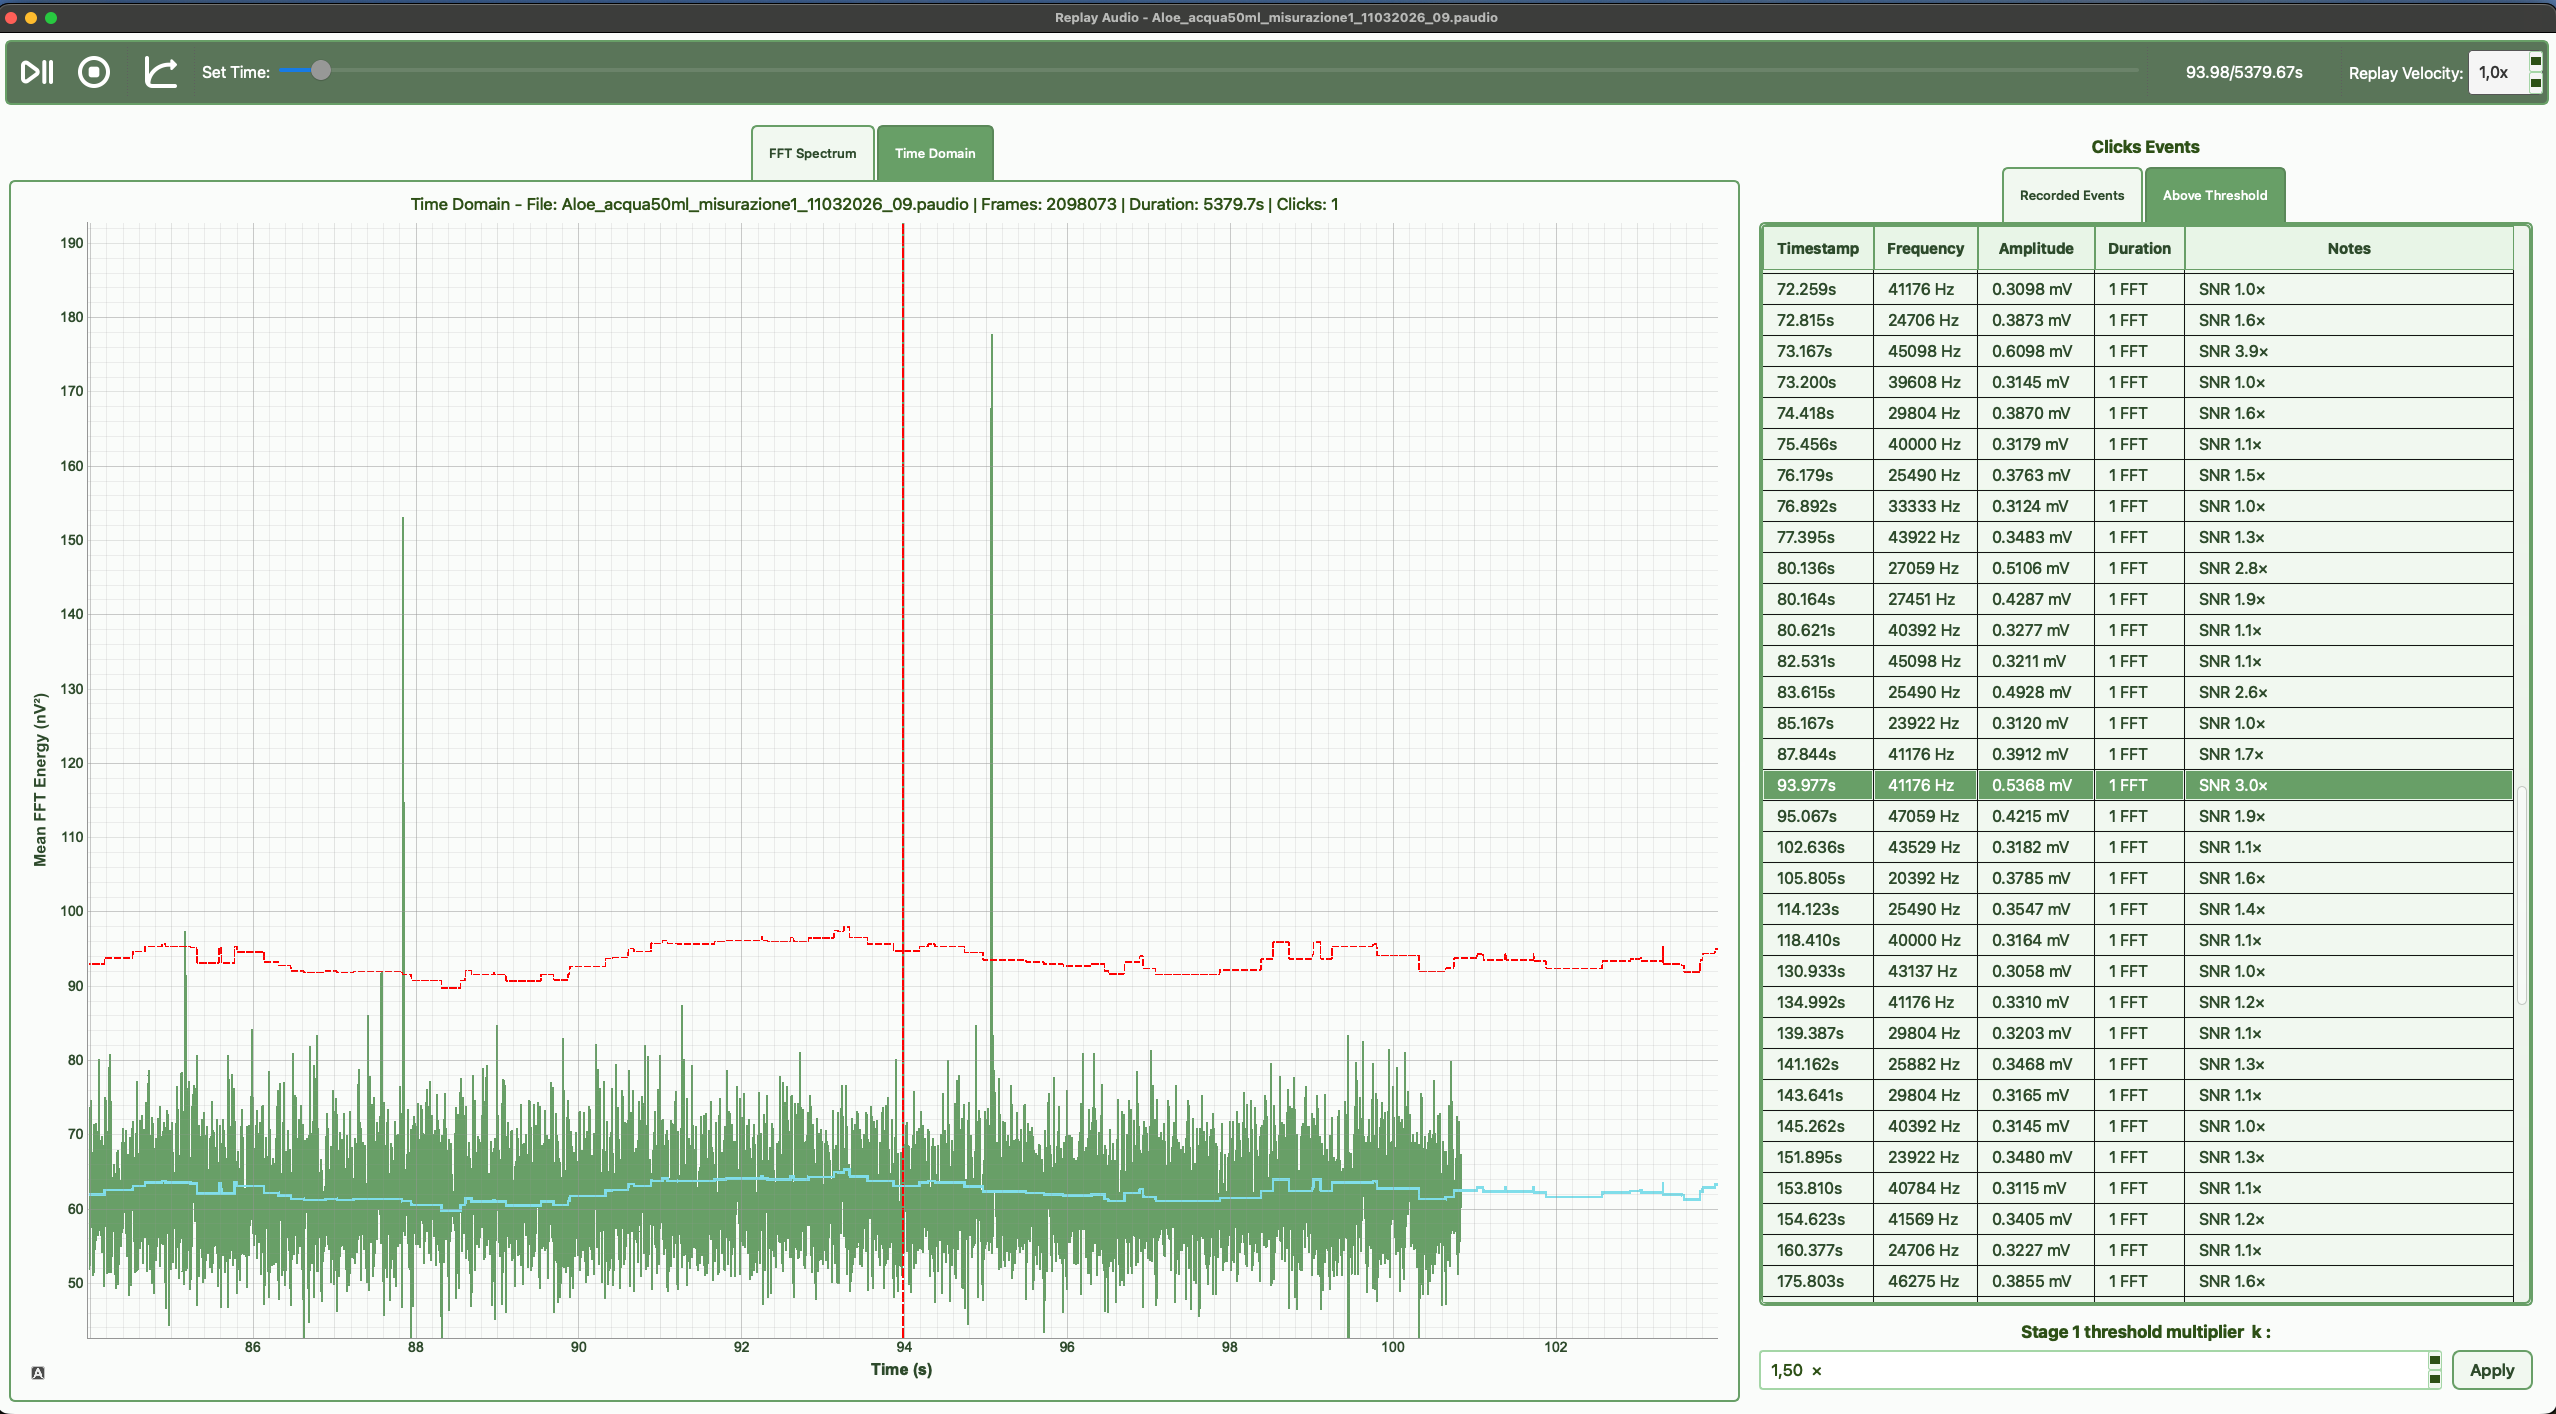Sort by the Timestamp column header
The height and width of the screenshot is (1414, 2556).
coord(1817,248)
